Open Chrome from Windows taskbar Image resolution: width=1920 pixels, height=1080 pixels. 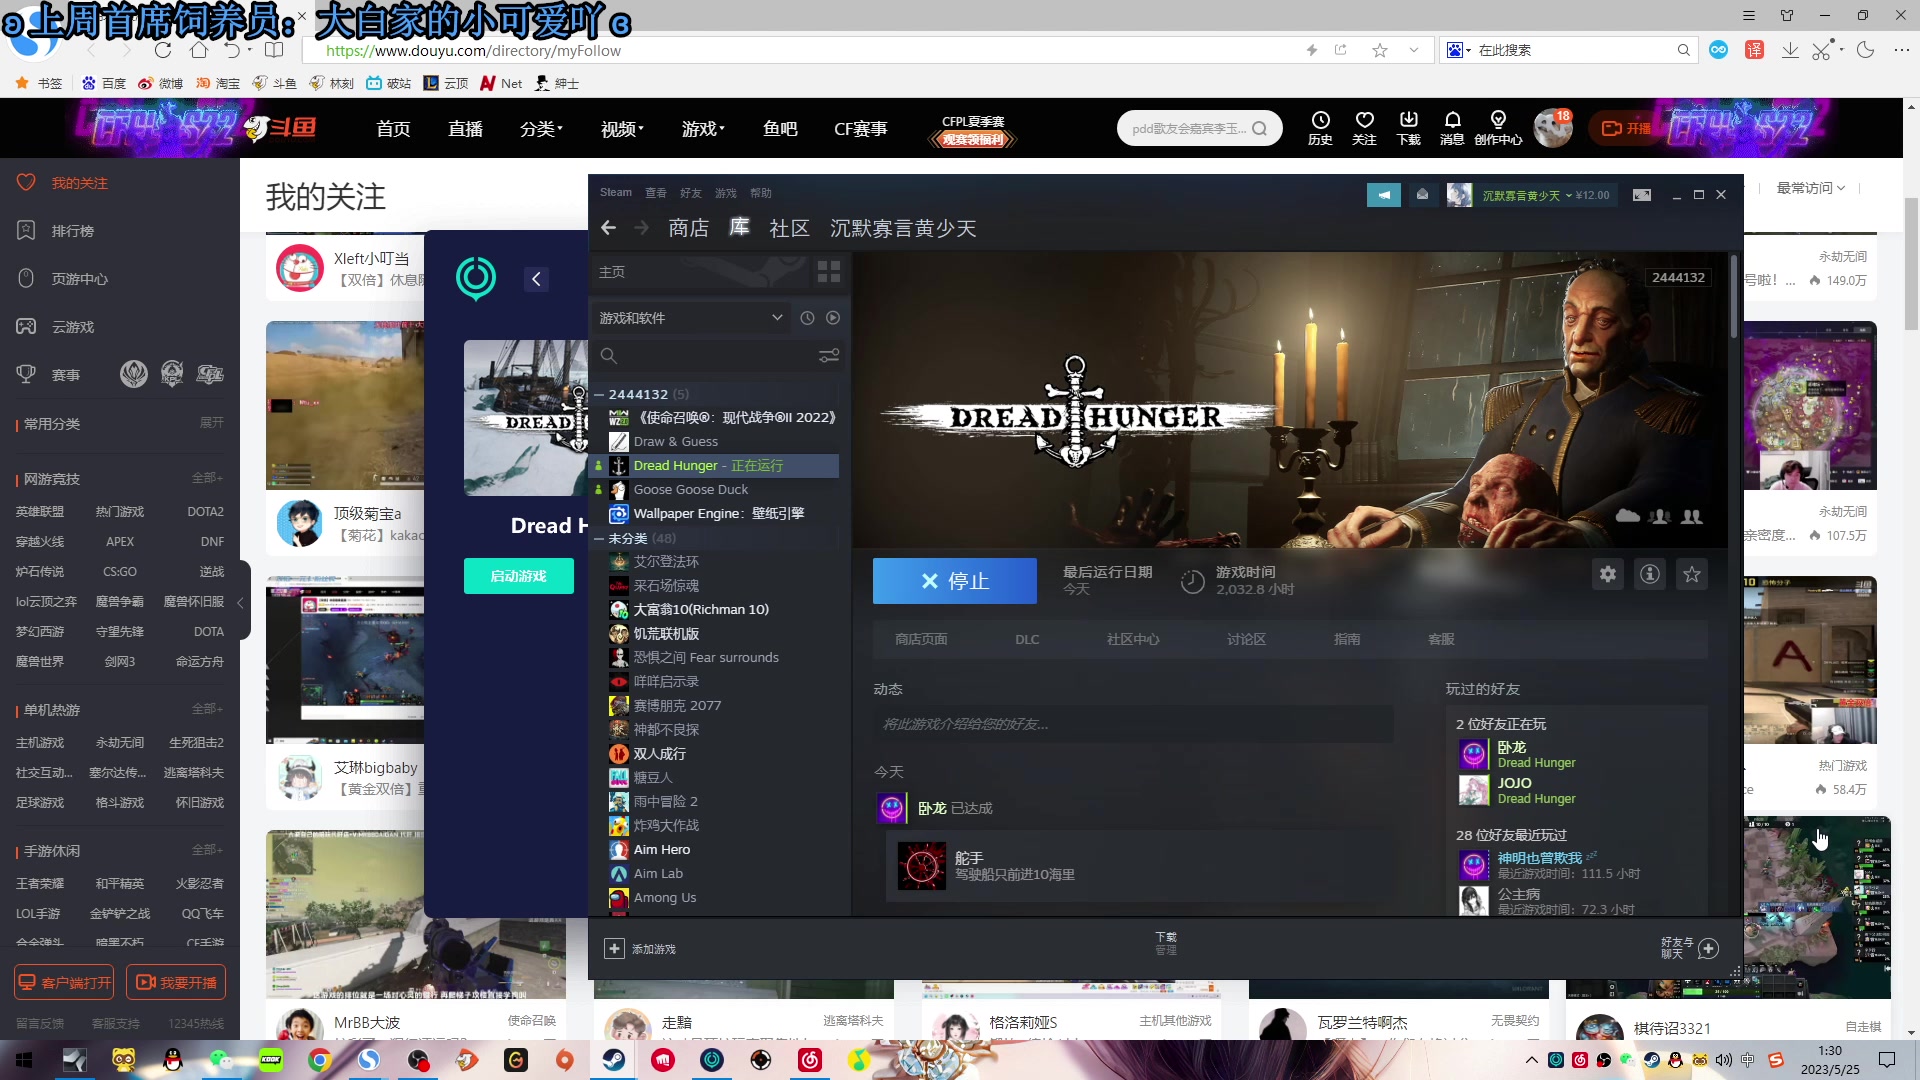[320, 1060]
